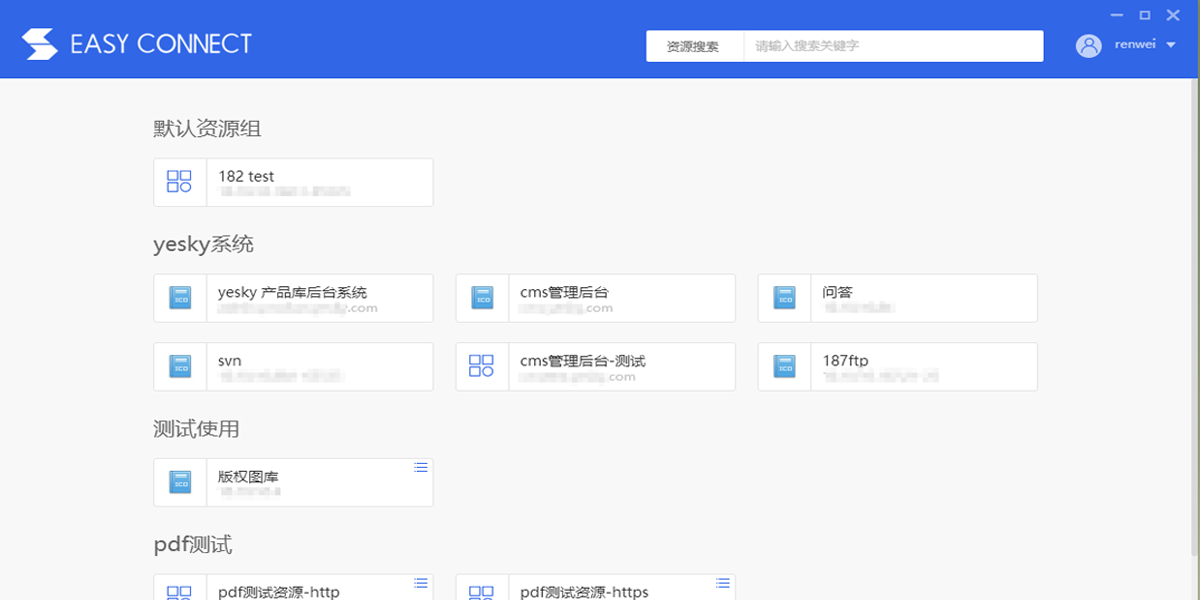Expand the pdf测试资源-https list menu icon
Viewport: 1200px width, 600px height.
point(723,583)
